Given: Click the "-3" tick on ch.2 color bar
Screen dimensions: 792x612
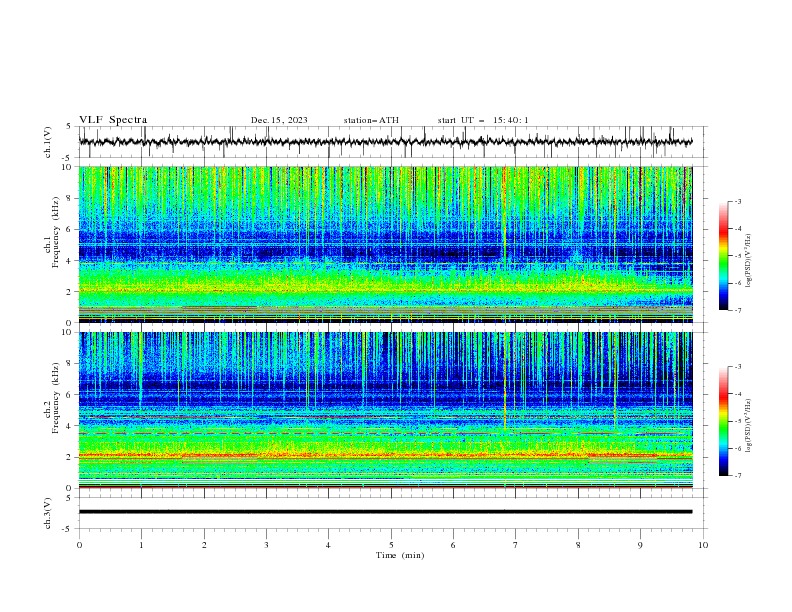Looking at the screenshot, I should [737, 367].
